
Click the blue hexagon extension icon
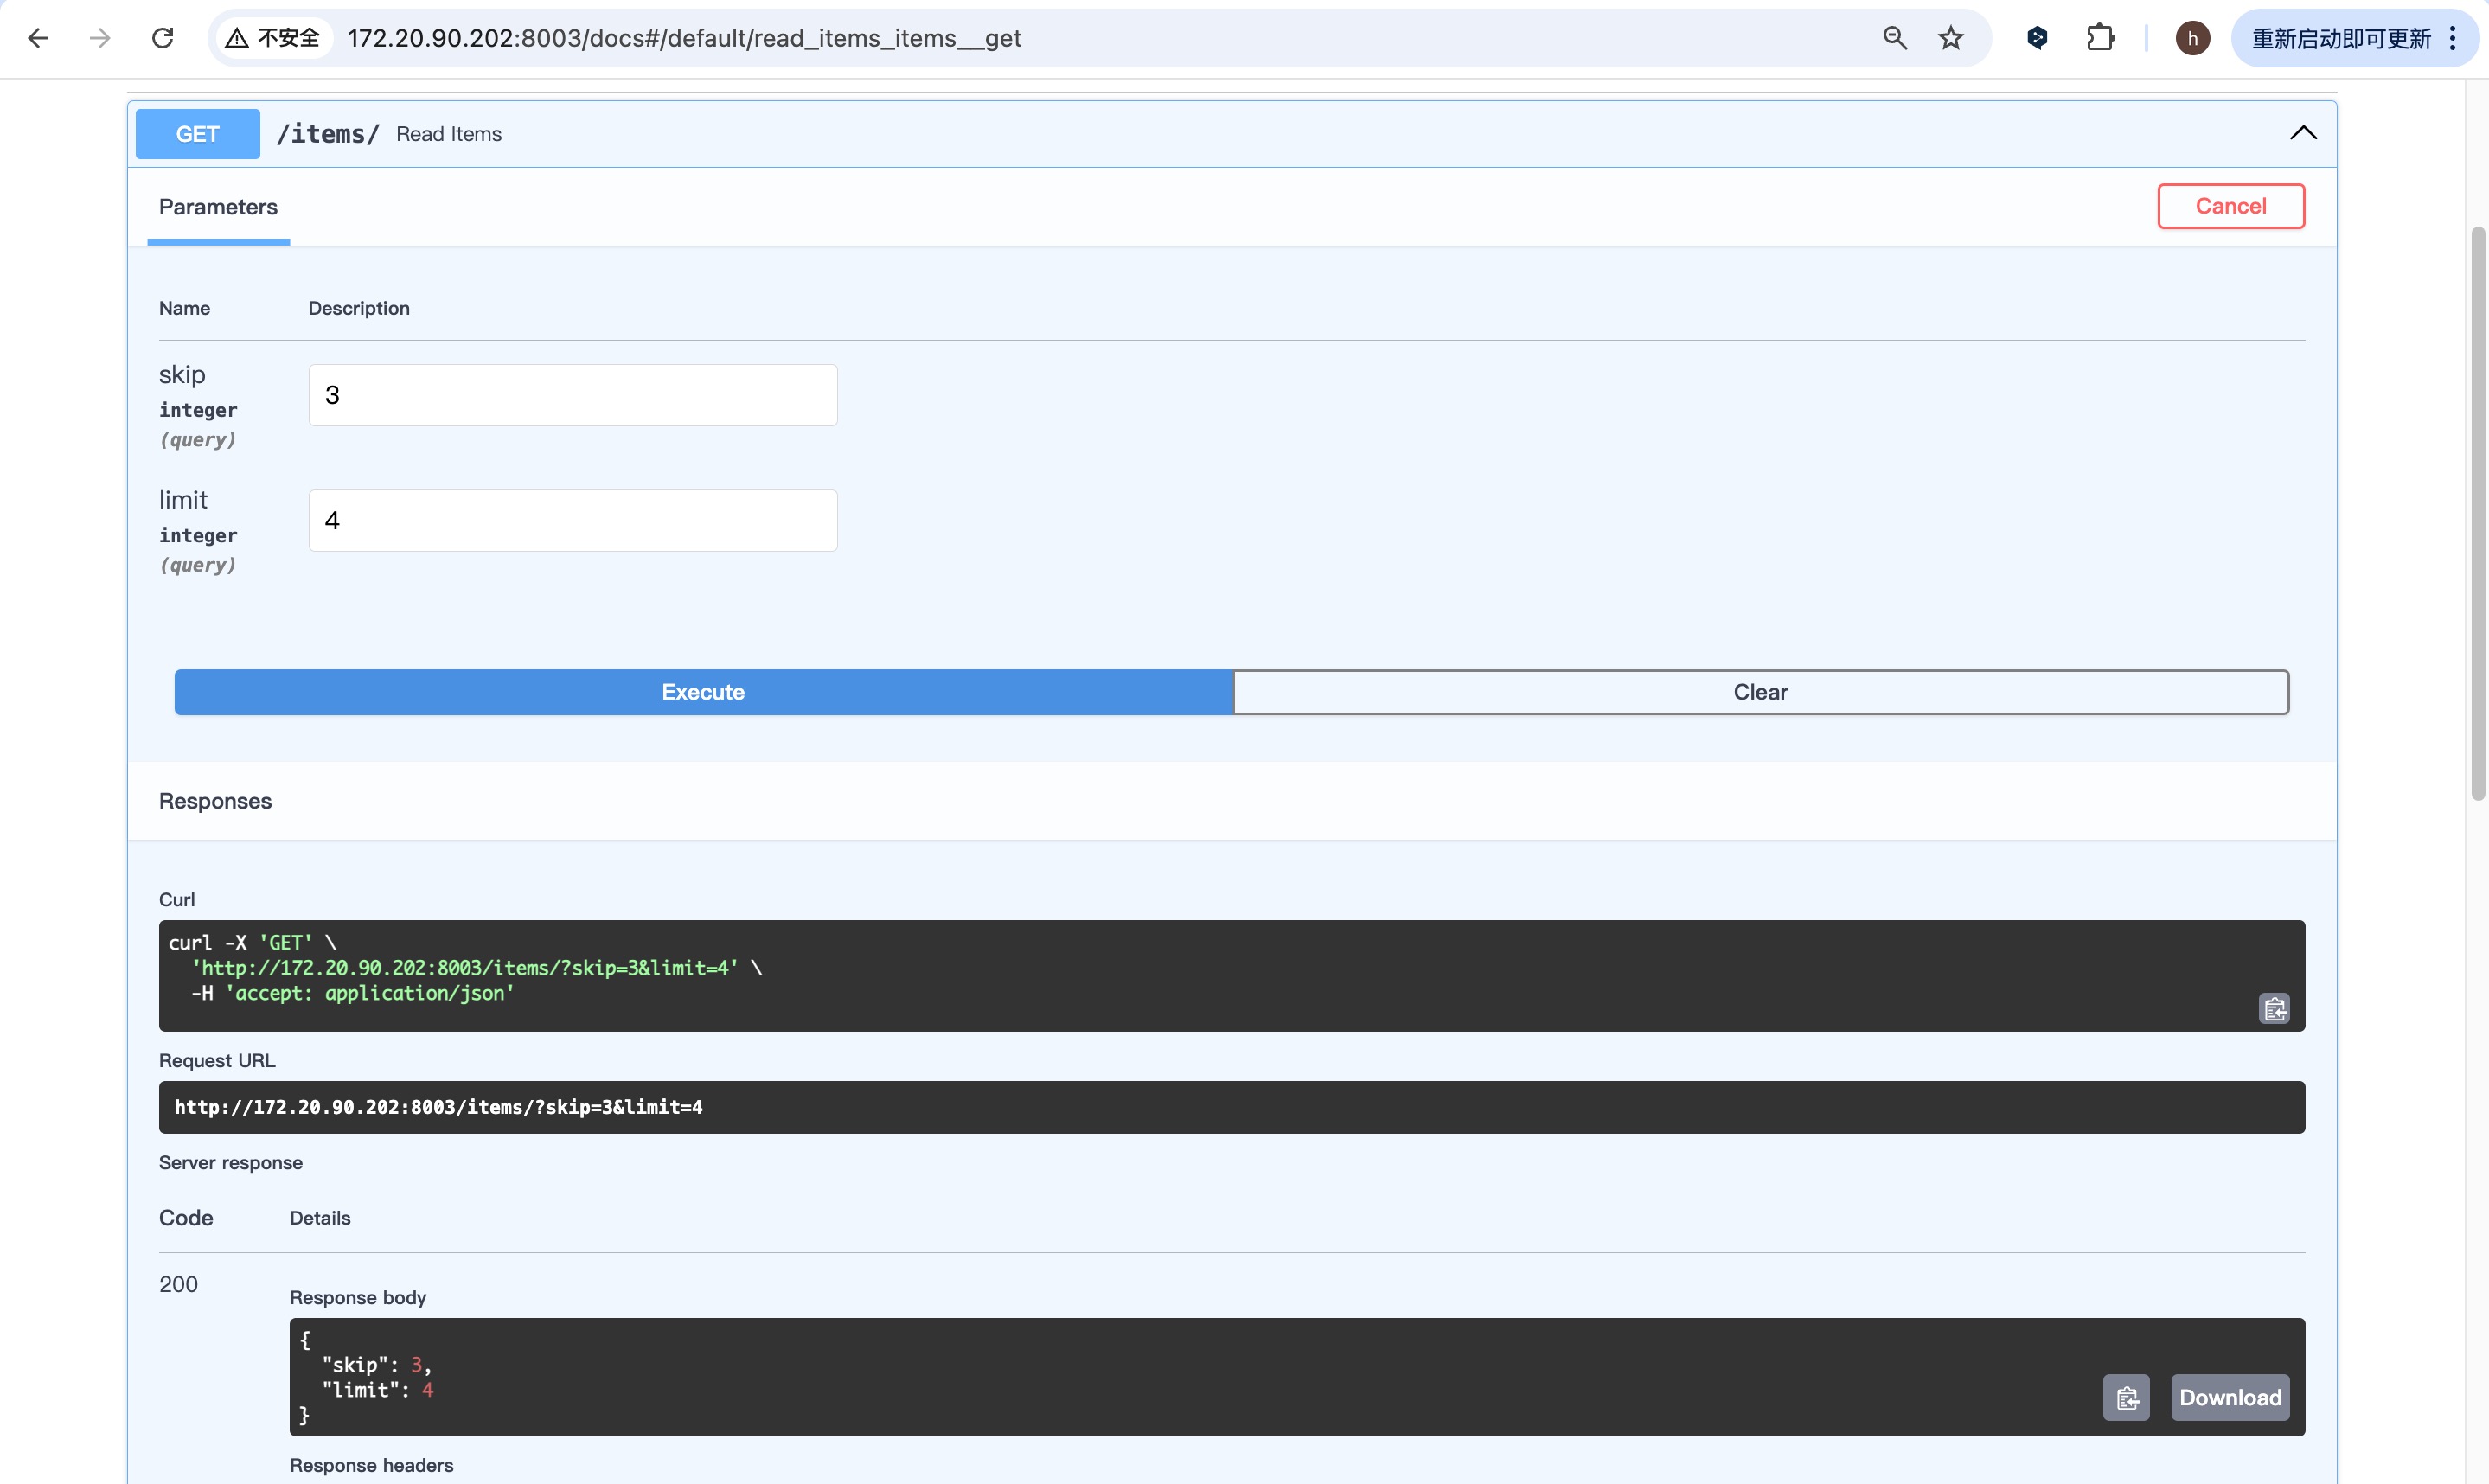point(2037,38)
